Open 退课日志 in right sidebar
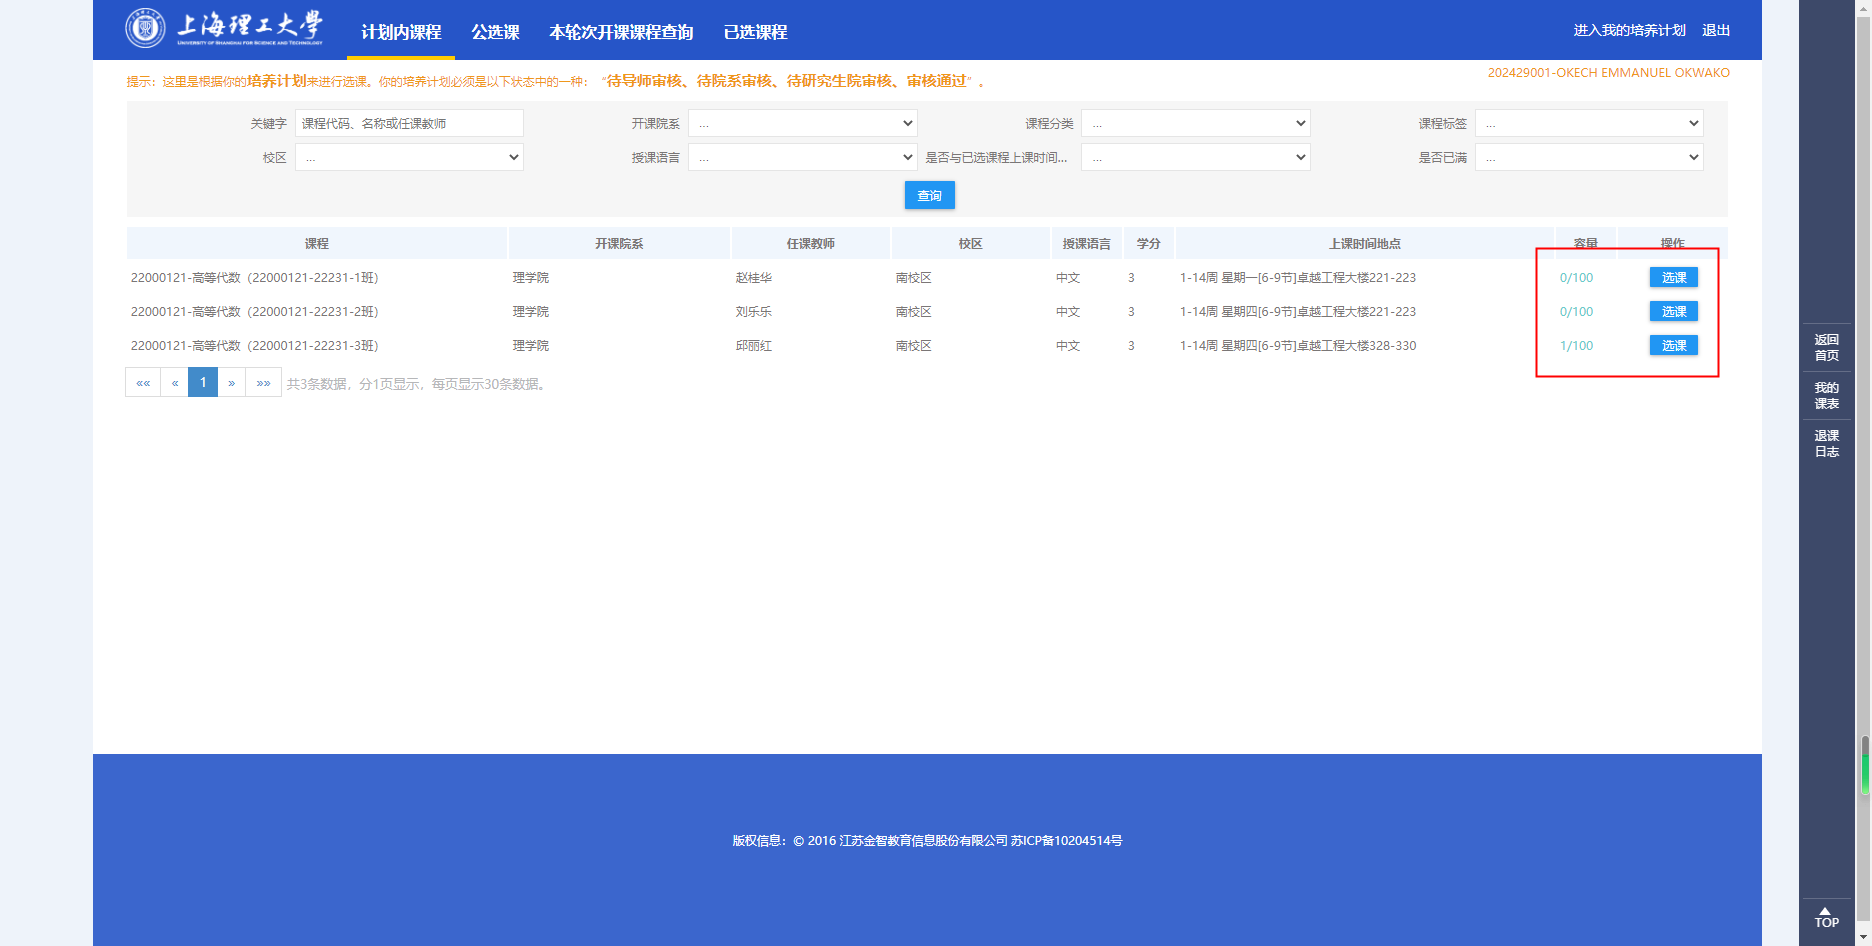 coord(1826,444)
